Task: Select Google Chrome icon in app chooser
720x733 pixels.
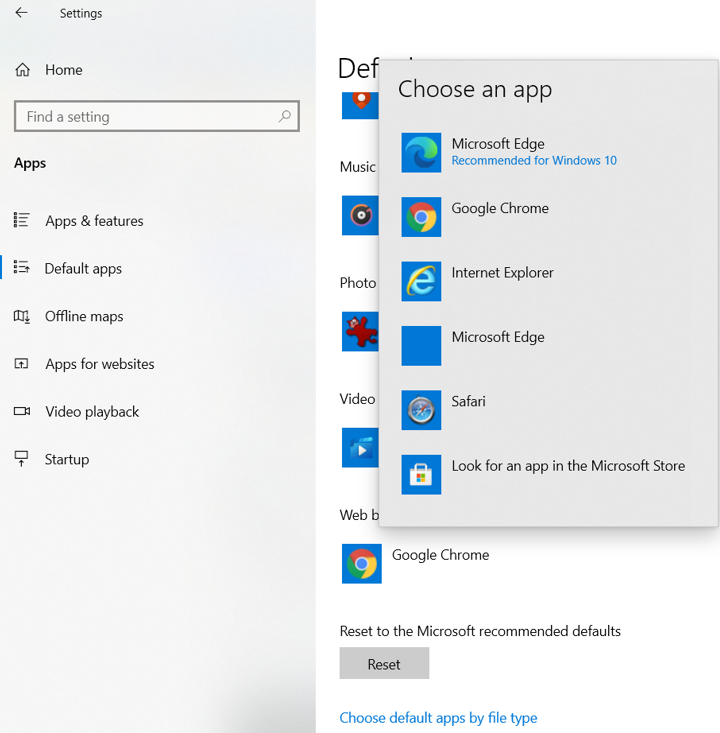Action: [421, 217]
